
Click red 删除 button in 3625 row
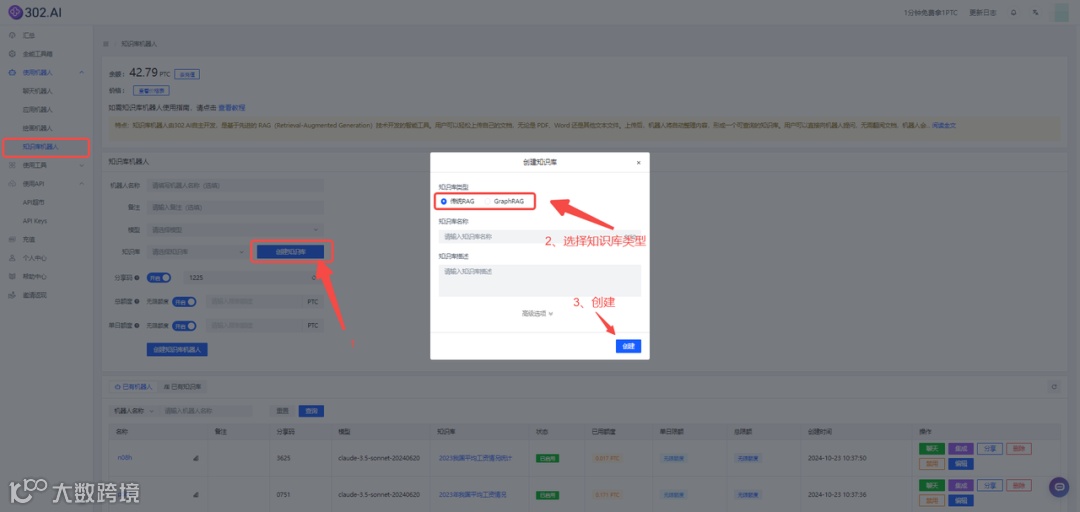tap(1019, 449)
